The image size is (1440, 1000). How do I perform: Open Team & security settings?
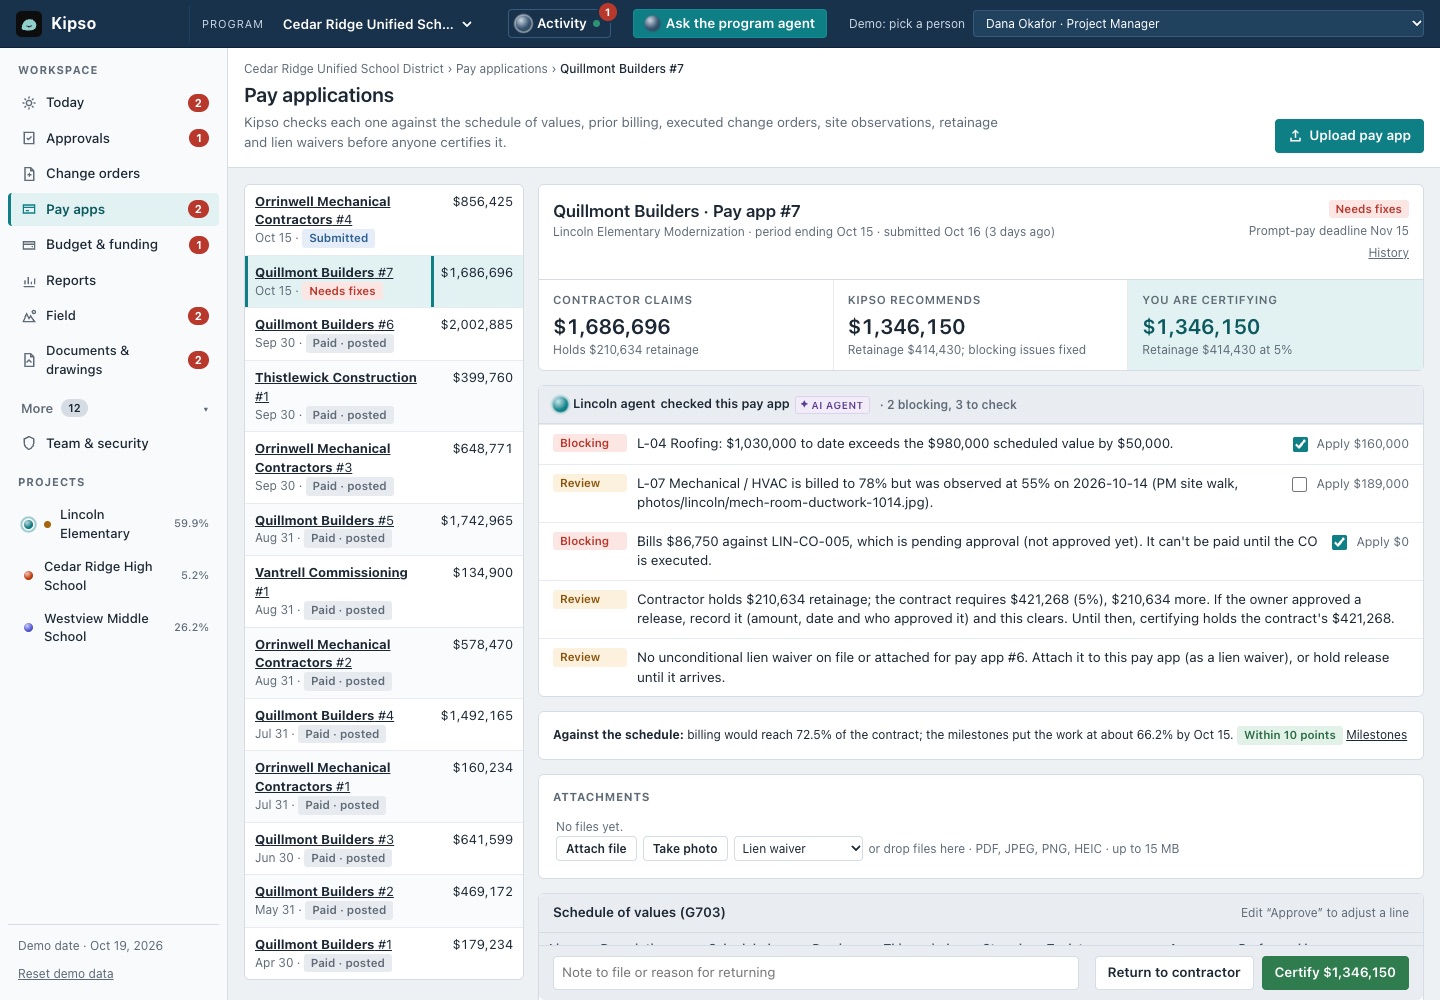click(113, 444)
